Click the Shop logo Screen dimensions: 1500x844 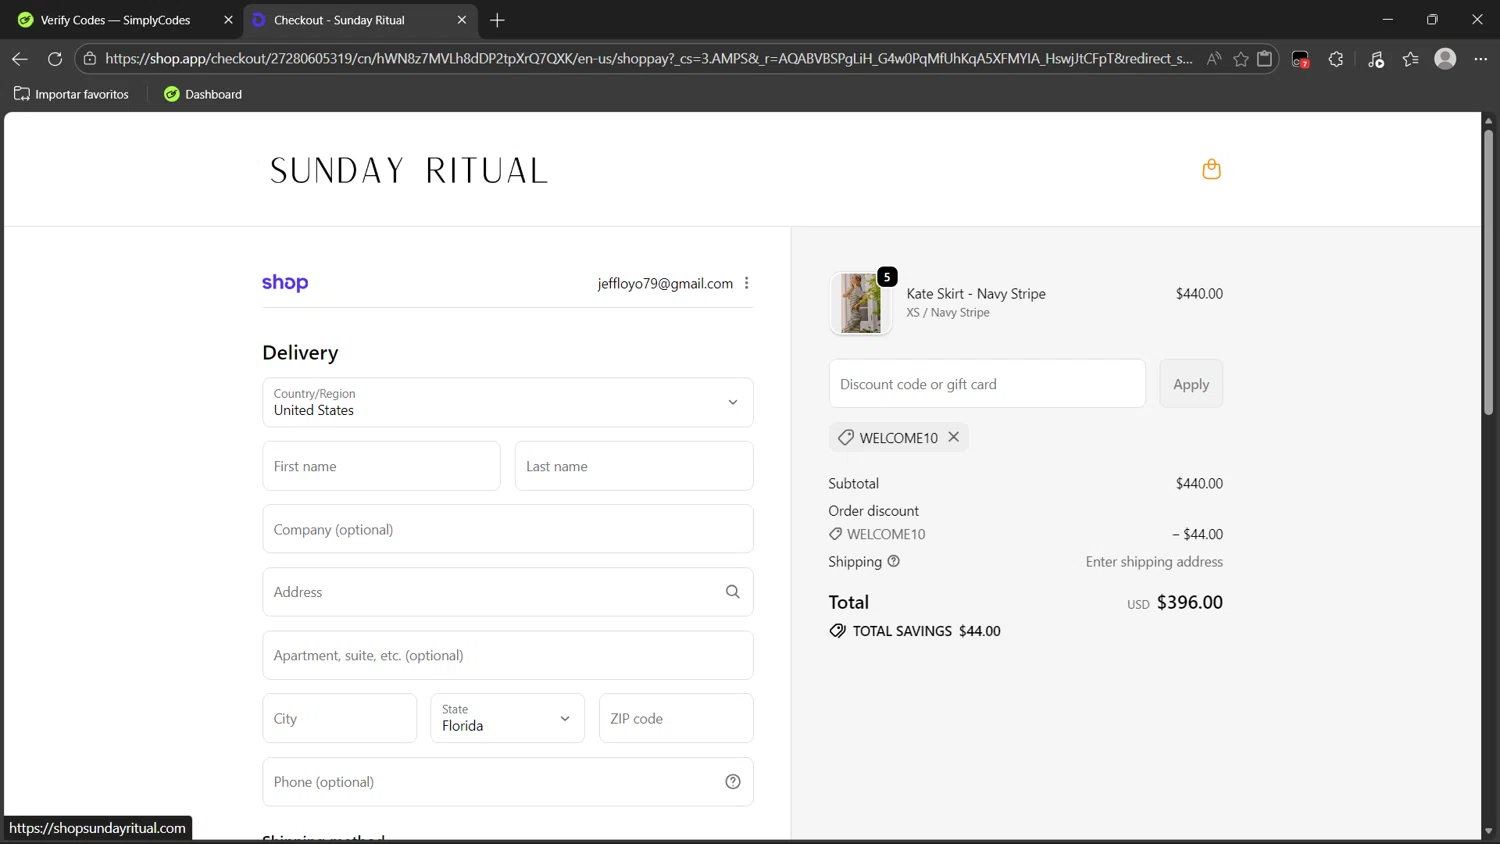pos(285,283)
